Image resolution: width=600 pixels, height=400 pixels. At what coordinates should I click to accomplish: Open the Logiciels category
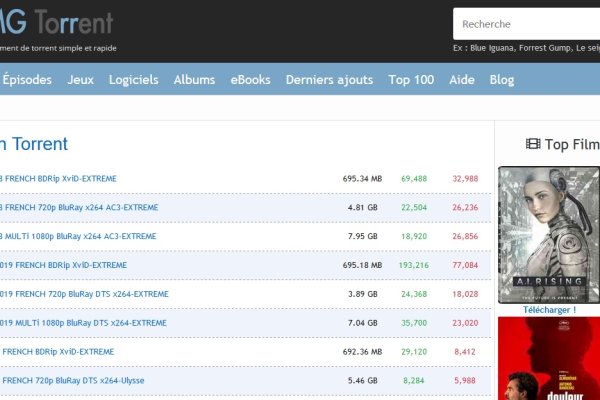pyautogui.click(x=134, y=80)
